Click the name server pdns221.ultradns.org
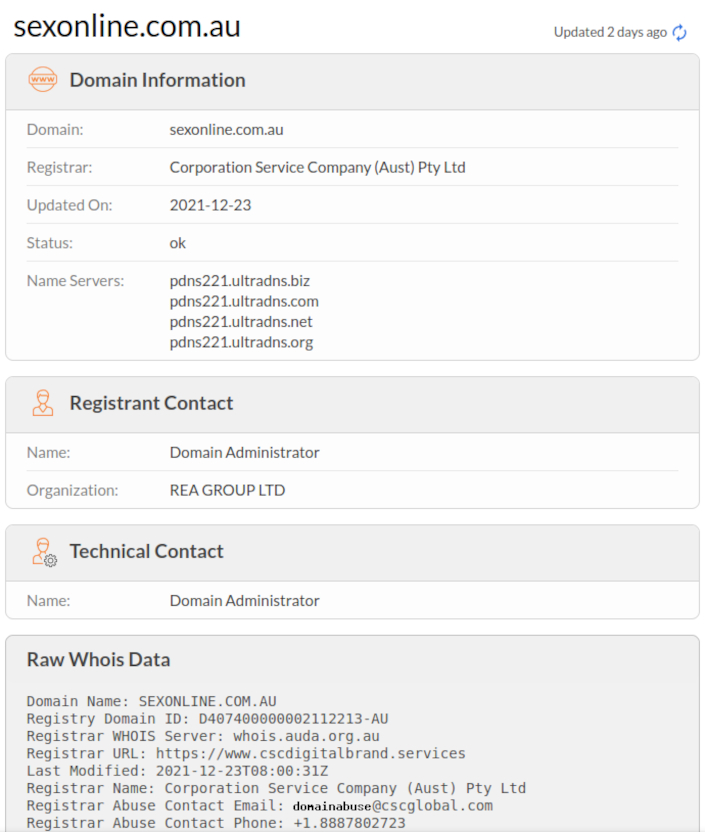Viewport: 705px width, 832px height. point(241,342)
